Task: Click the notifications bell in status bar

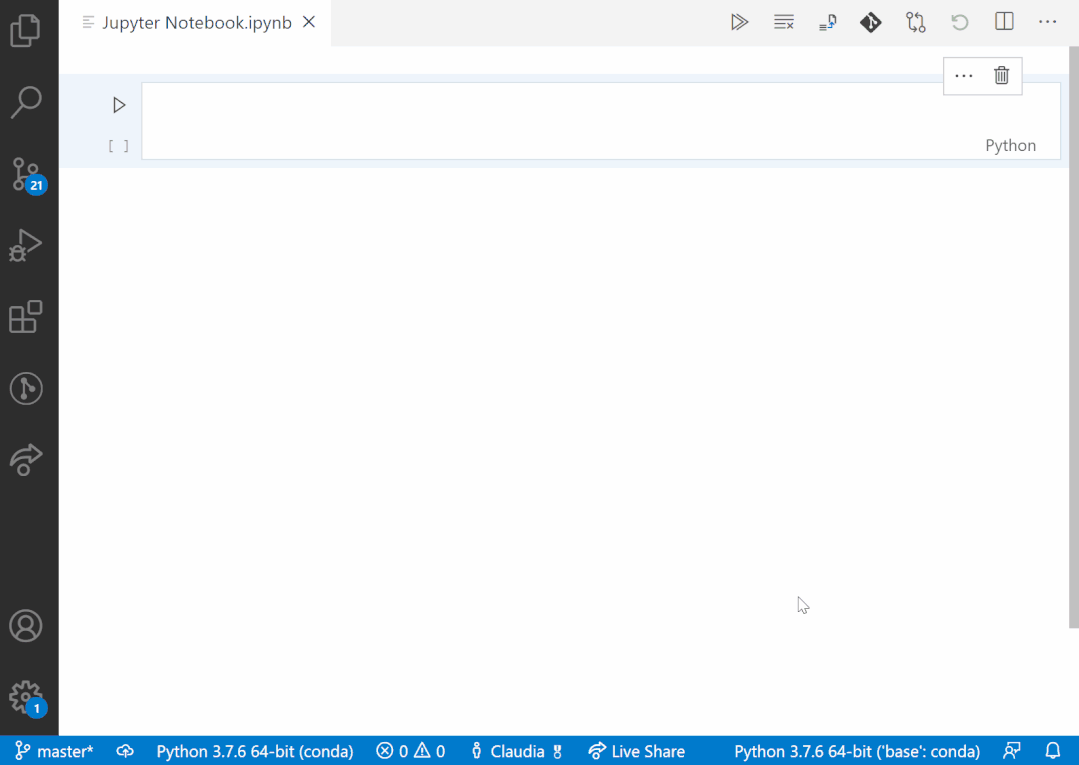Action: (x=1052, y=751)
